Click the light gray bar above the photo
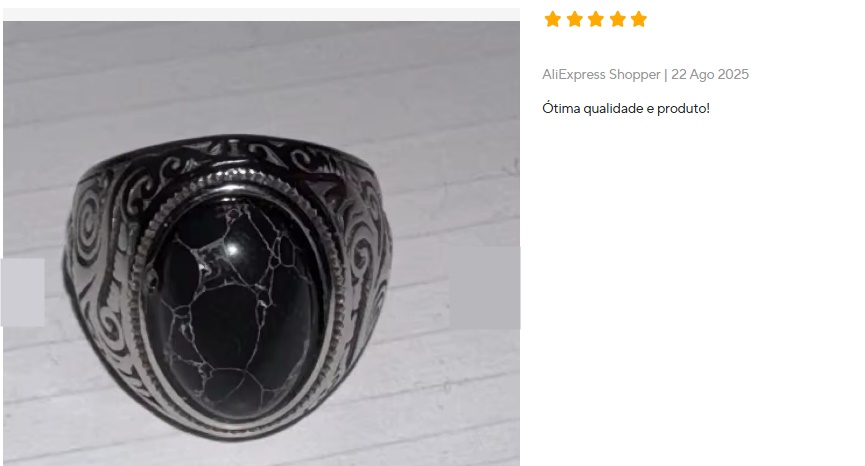 point(261,14)
